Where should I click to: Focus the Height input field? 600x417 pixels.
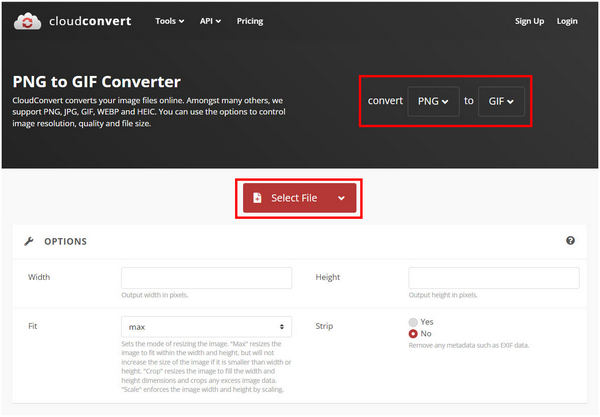click(494, 278)
